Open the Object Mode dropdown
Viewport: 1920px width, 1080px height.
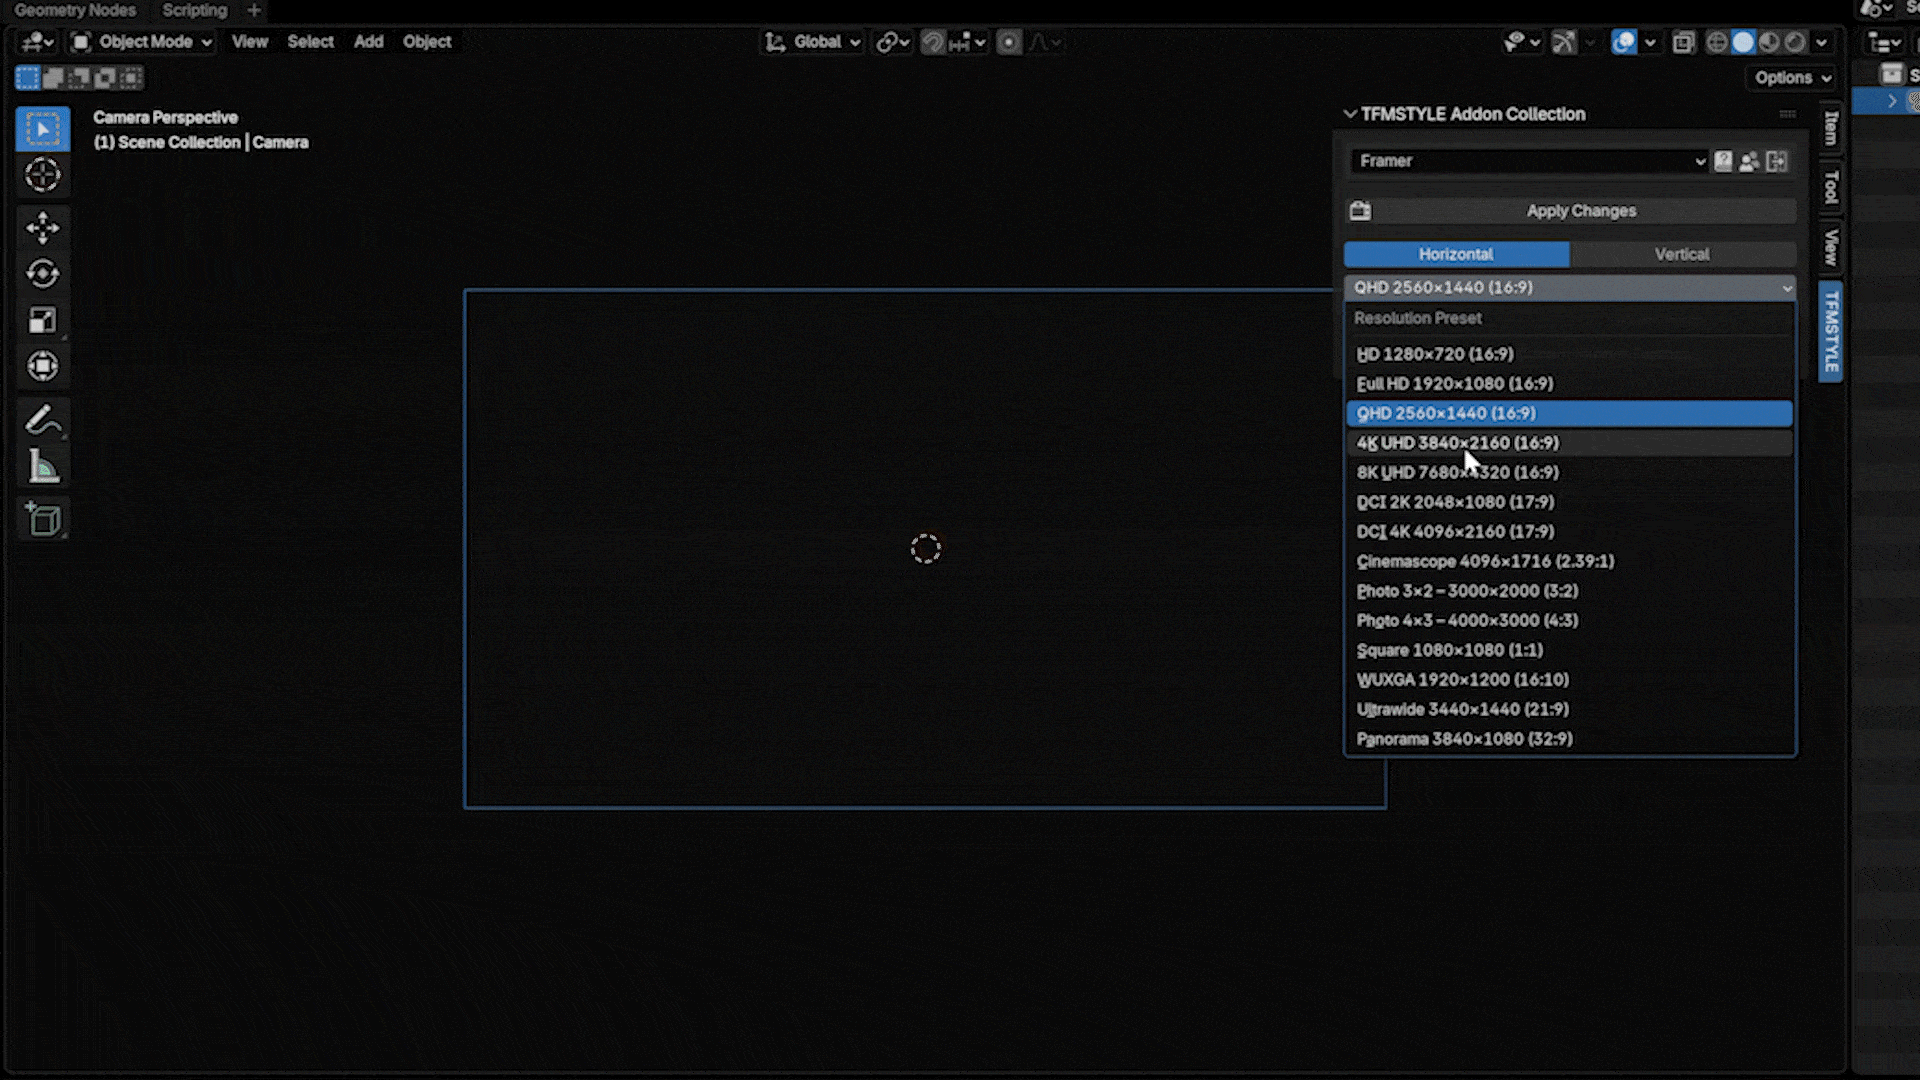coord(143,42)
